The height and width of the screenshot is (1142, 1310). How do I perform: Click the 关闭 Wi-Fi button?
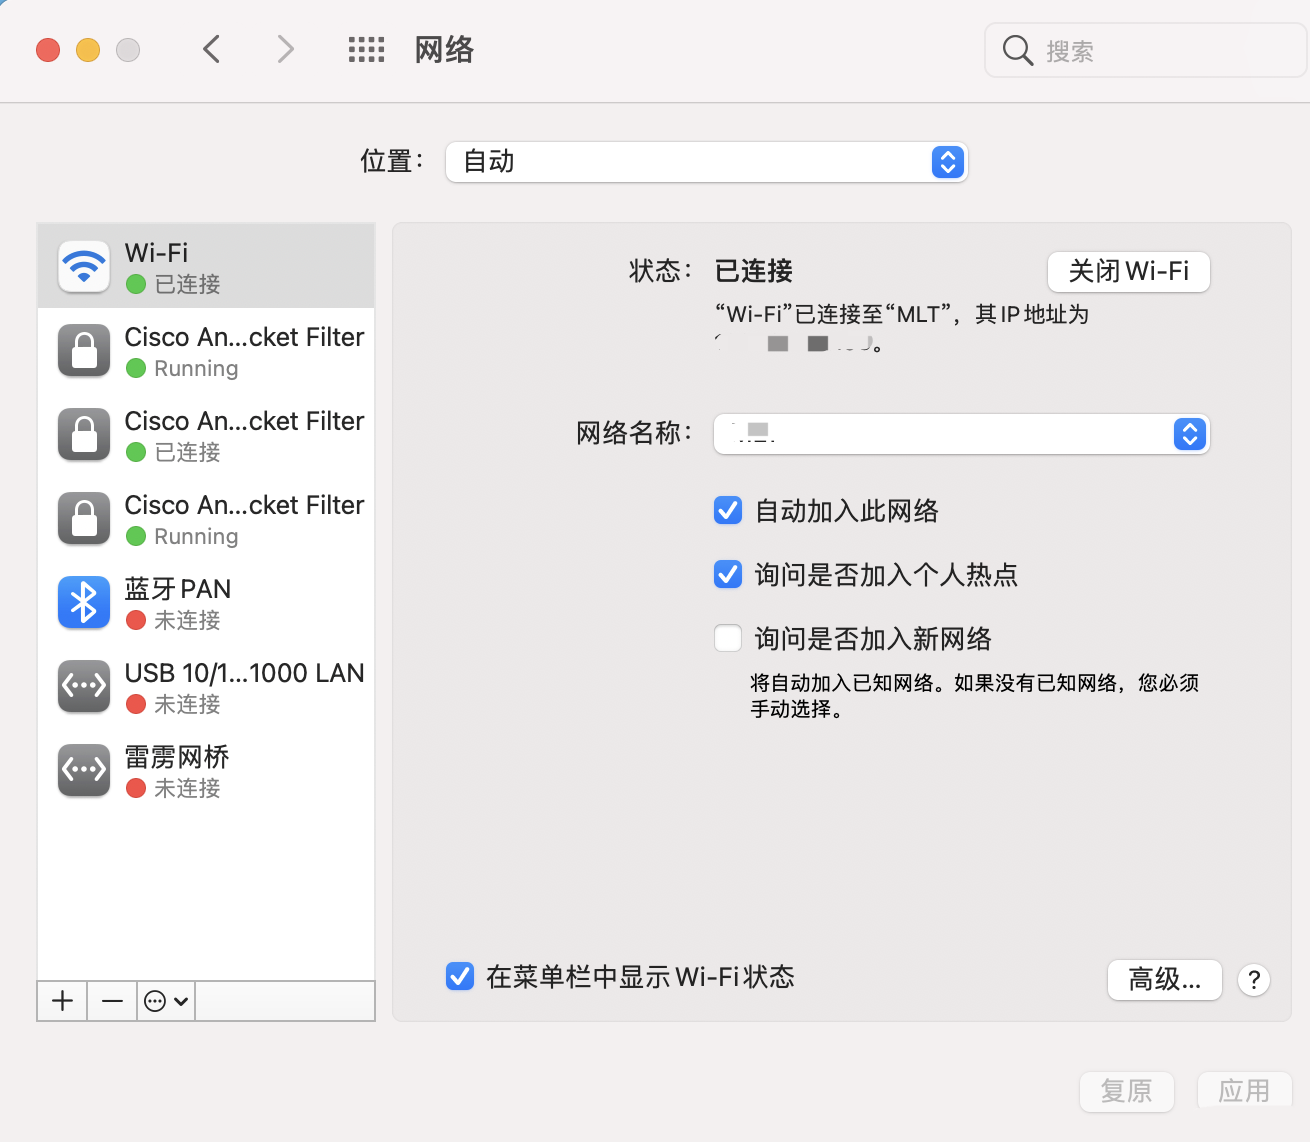click(1128, 271)
